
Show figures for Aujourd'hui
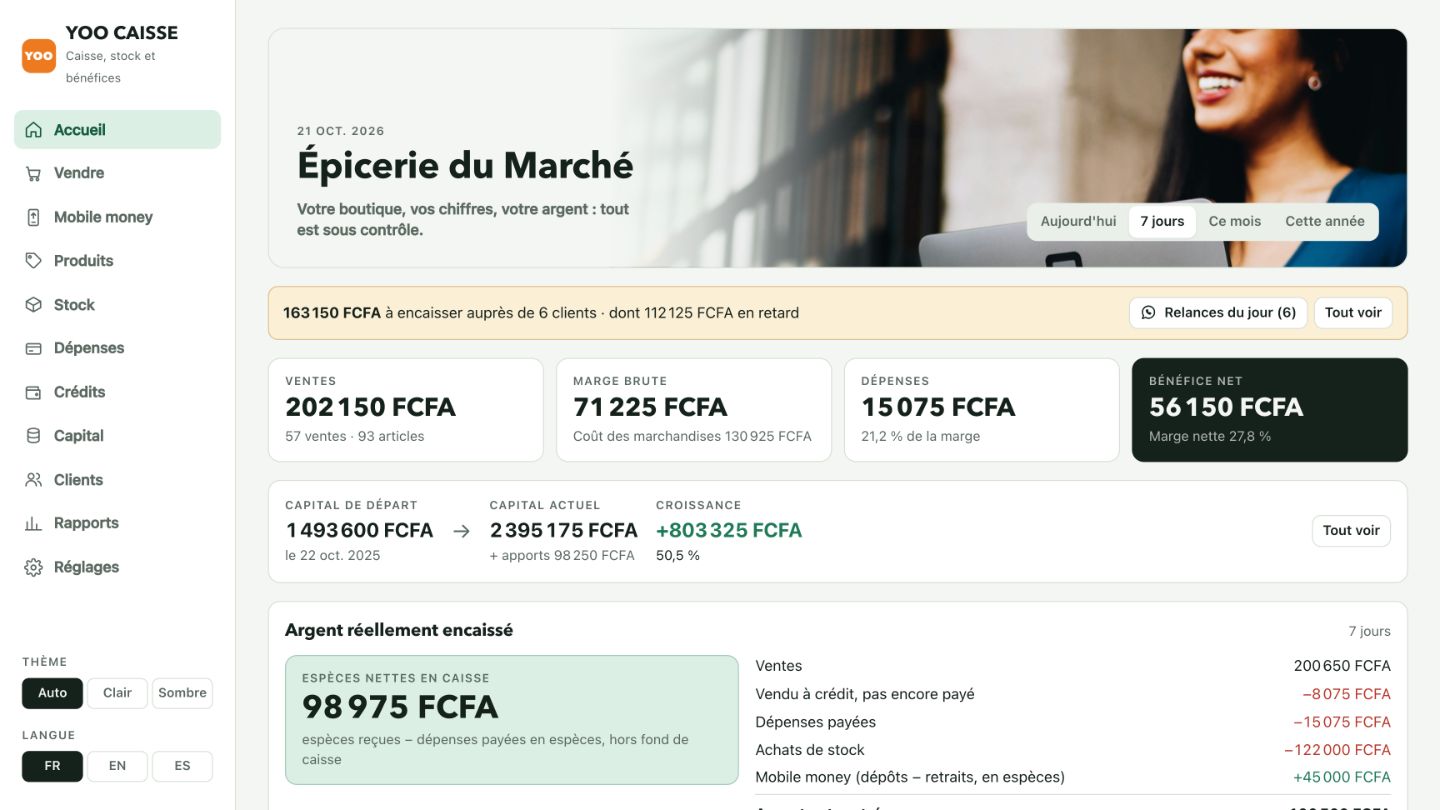(1078, 222)
